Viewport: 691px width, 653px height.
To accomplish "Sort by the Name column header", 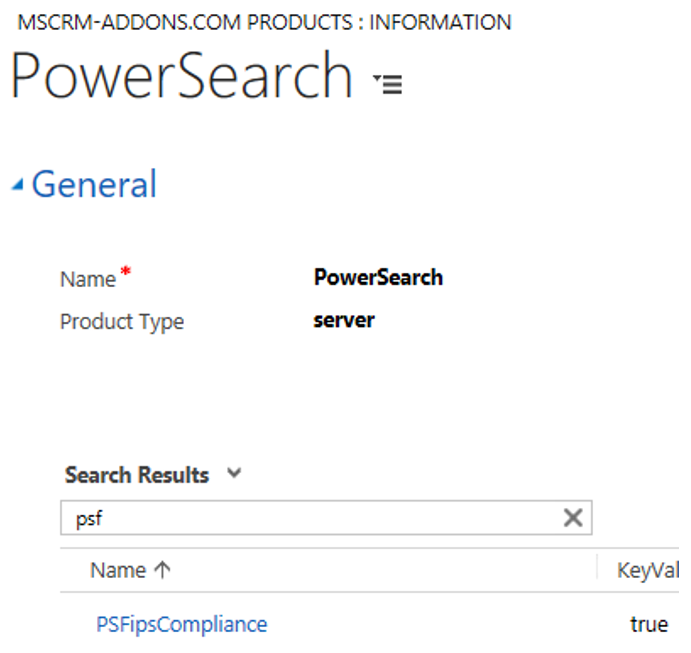I will tap(118, 570).
